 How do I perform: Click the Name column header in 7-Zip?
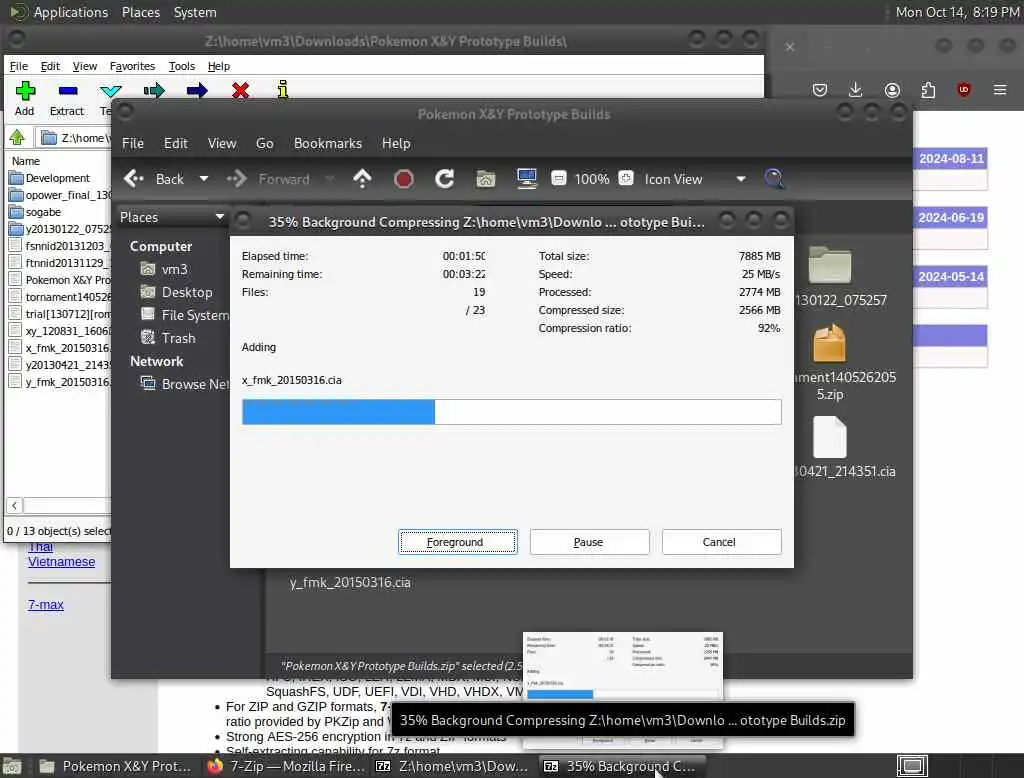[x=26, y=161]
